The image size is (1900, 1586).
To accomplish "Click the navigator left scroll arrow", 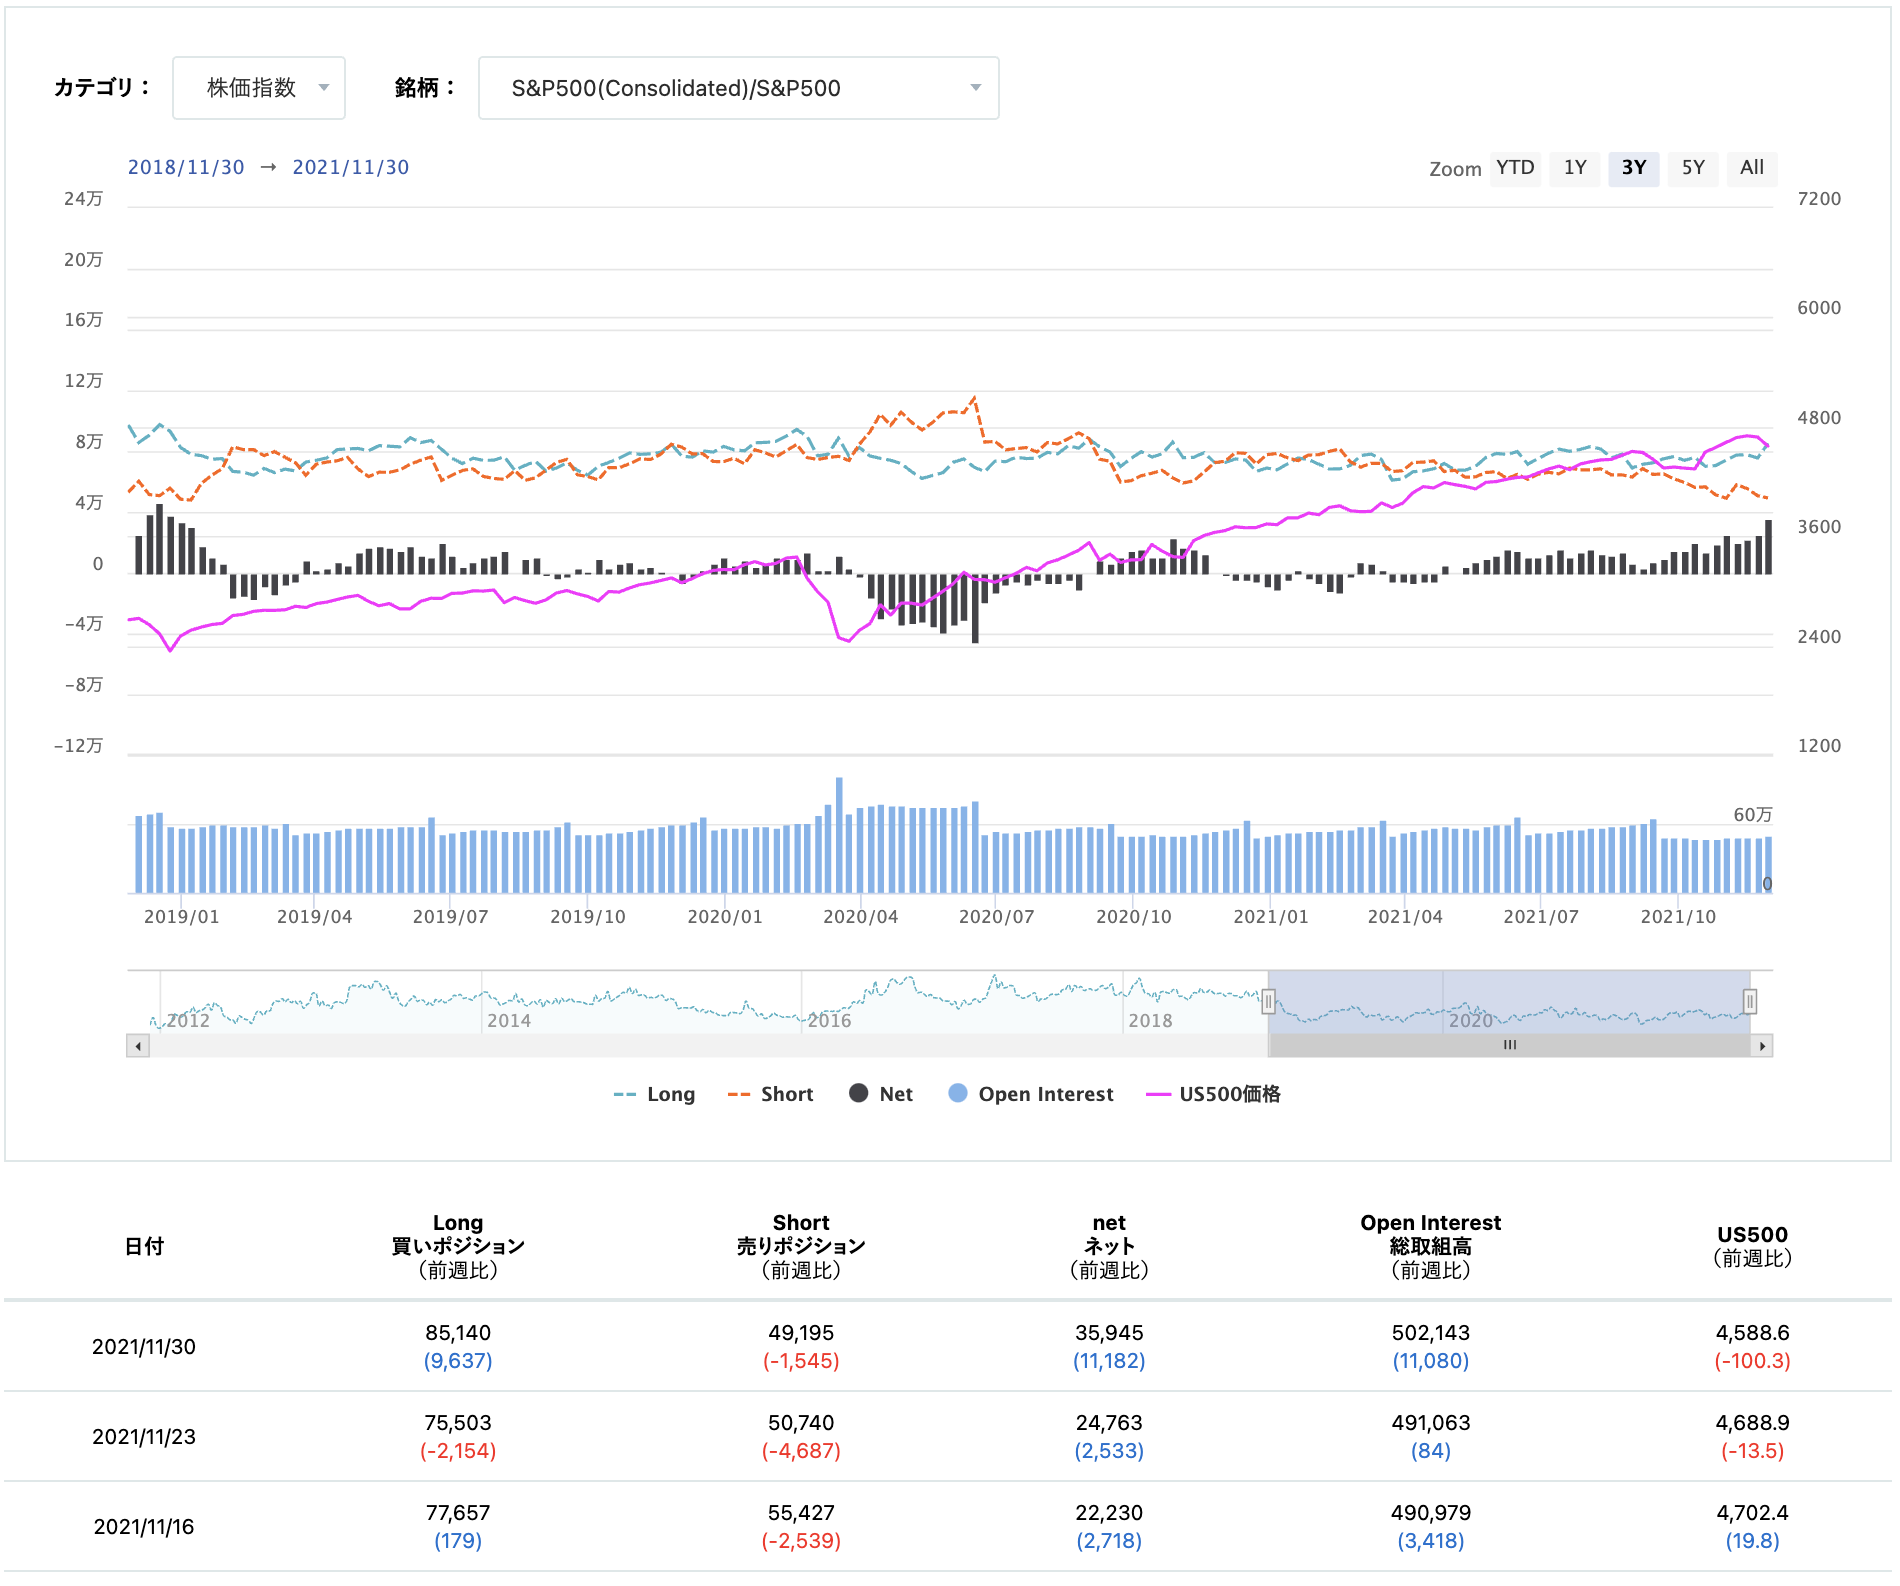I will click(x=138, y=1046).
